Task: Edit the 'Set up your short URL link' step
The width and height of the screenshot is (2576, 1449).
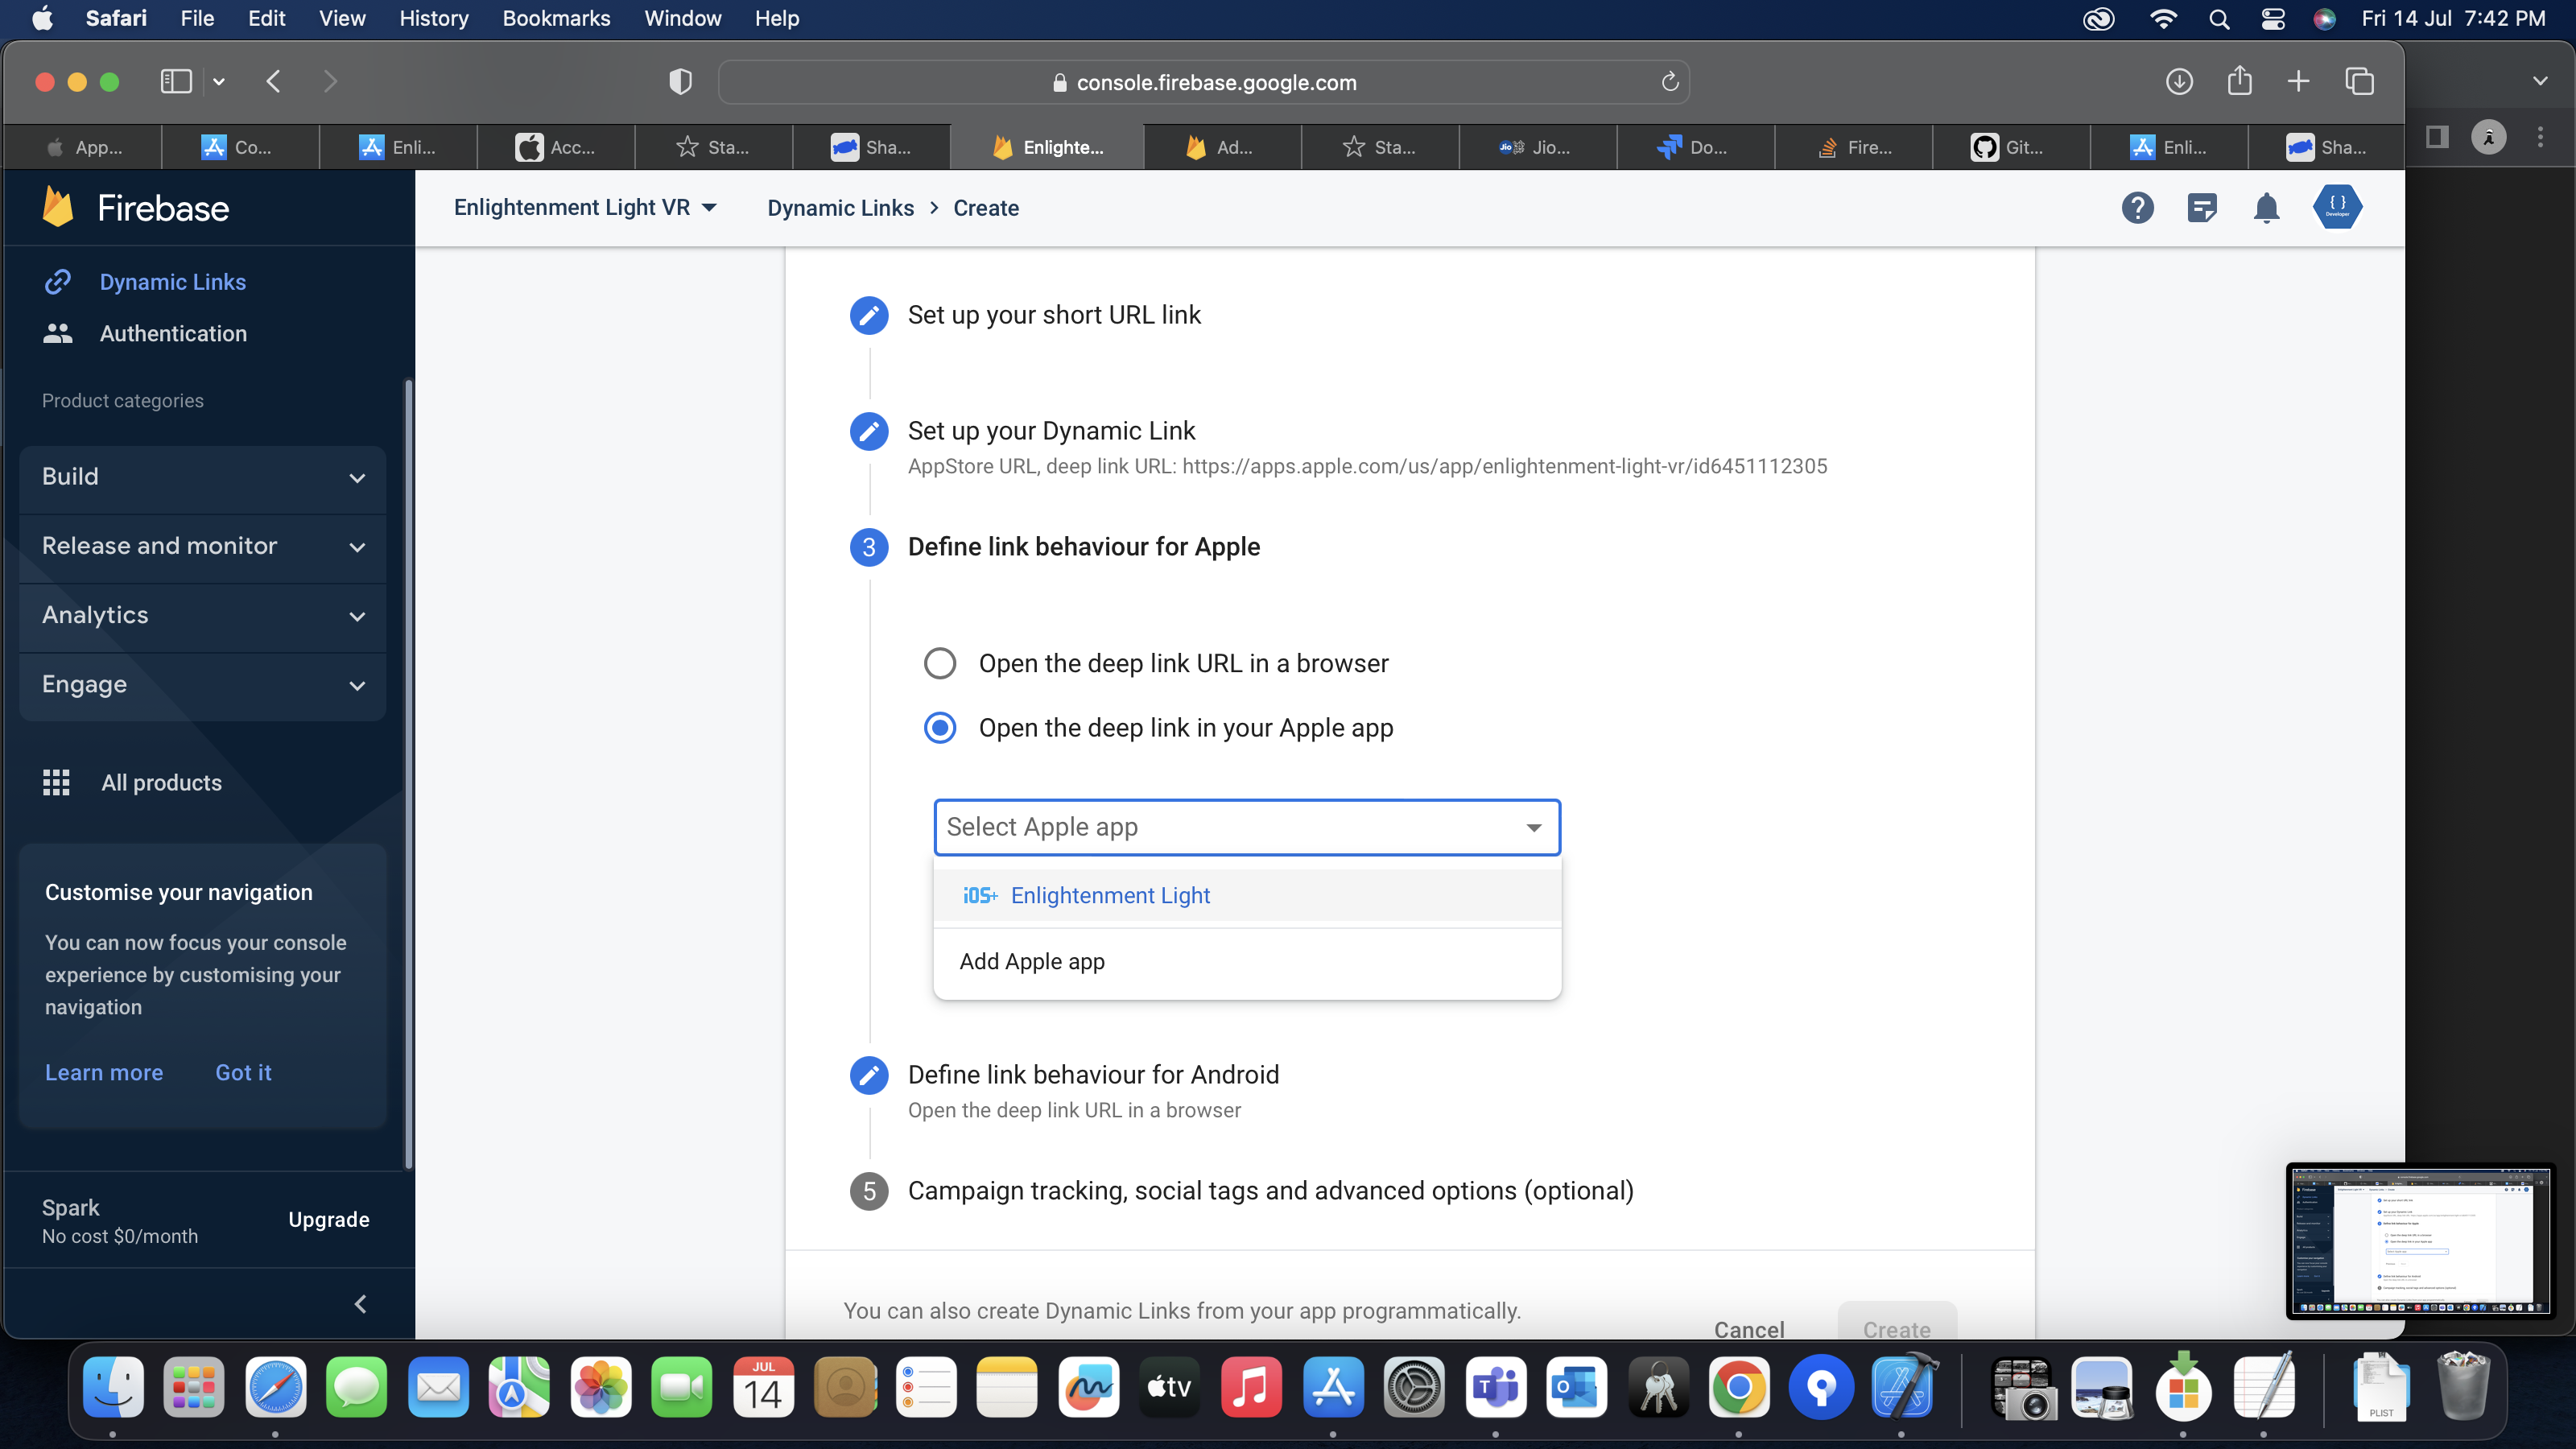Action: 868,315
